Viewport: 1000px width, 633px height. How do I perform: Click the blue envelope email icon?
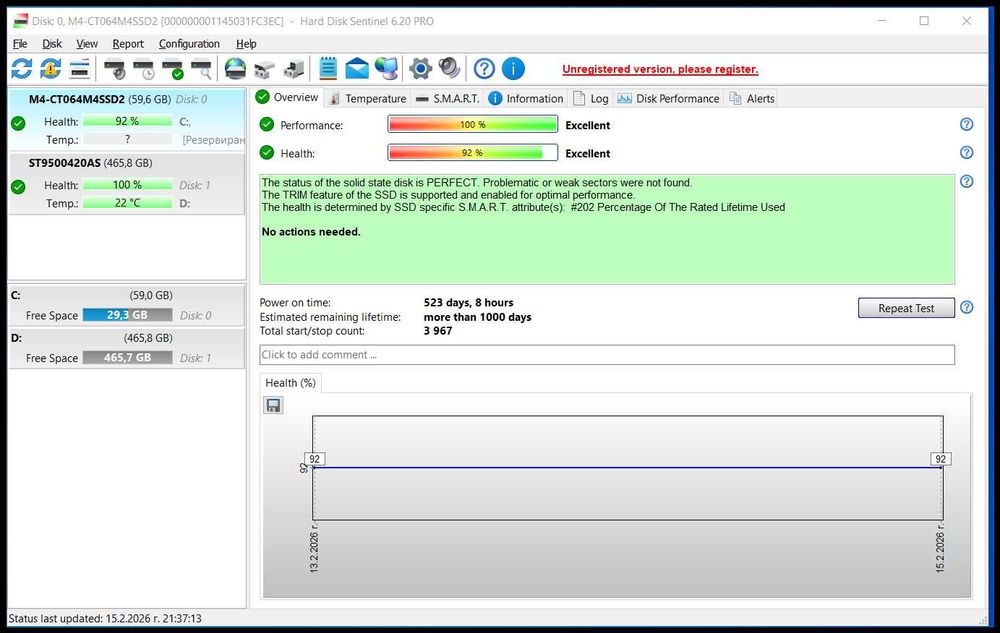357,69
